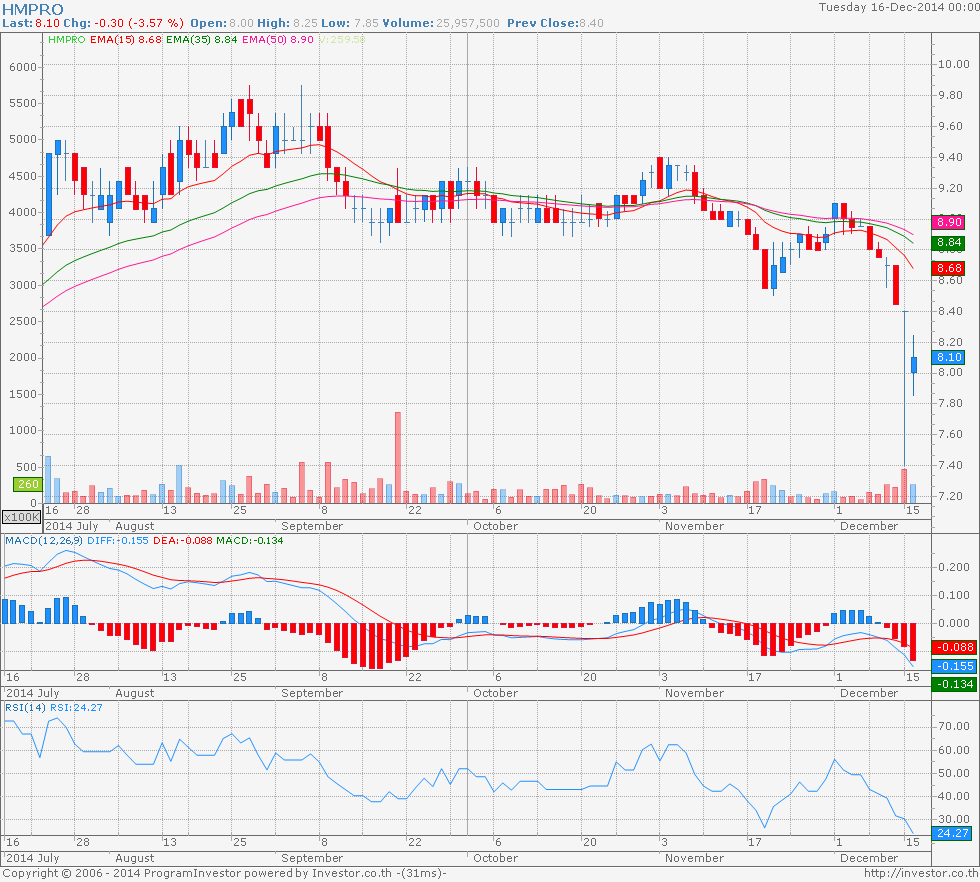Screen dimensions: 980x882
Task: Click the 10.00 price axis label
Action: pyautogui.click(x=954, y=64)
